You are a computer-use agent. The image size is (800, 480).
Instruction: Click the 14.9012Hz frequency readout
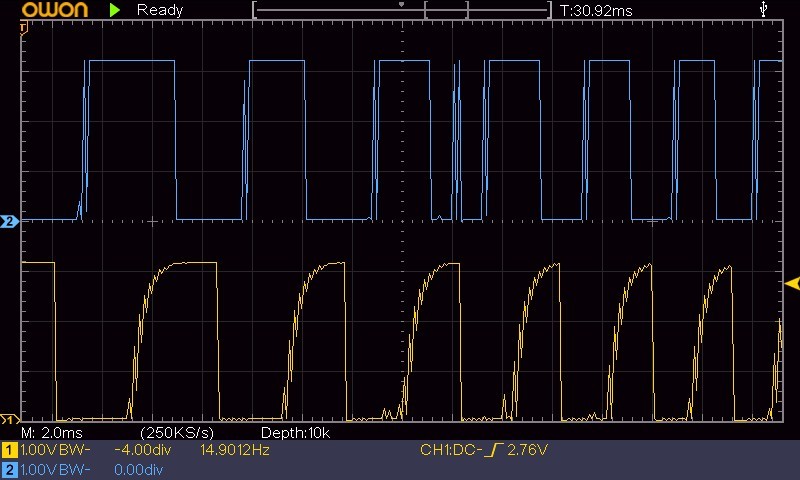[235, 450]
